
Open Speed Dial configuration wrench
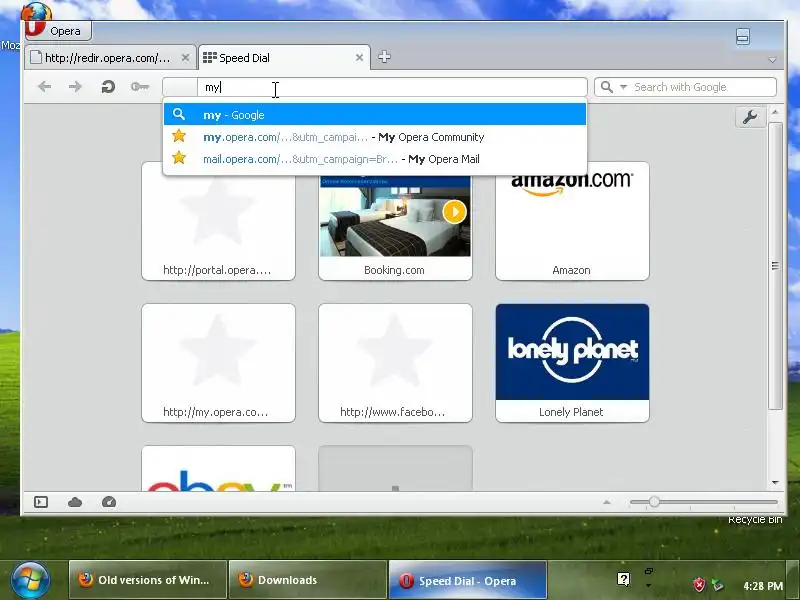tap(749, 117)
